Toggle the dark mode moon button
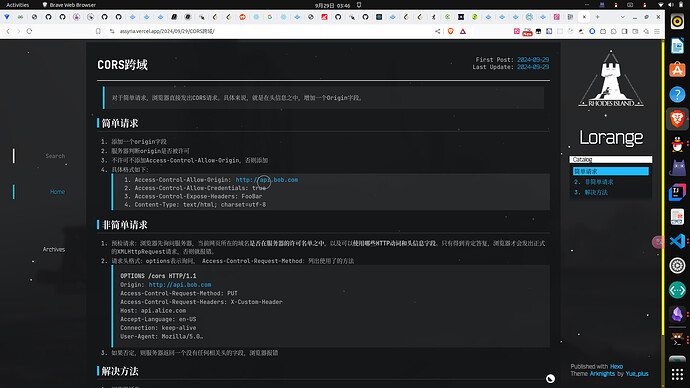 coord(550,378)
